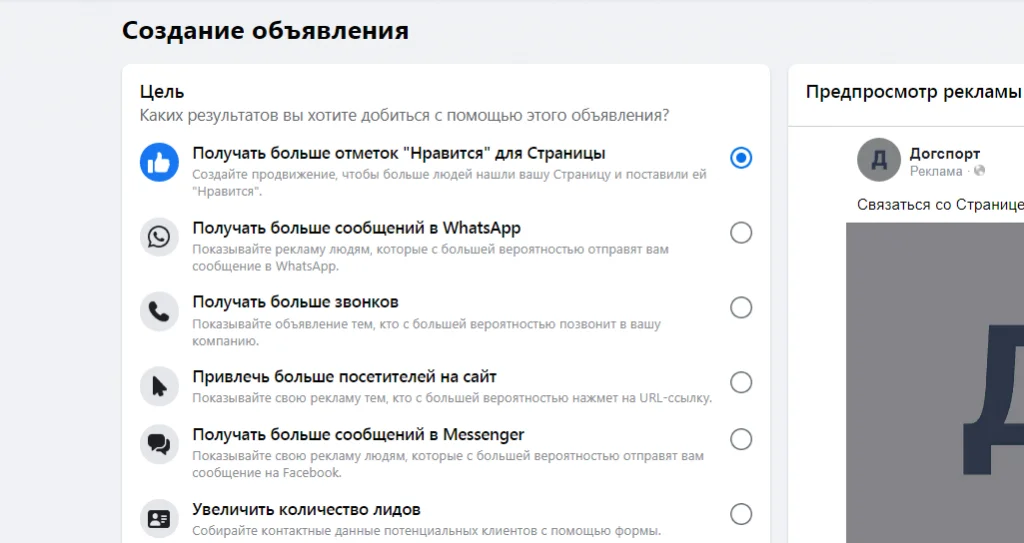Click "Привлечь больше посетителей на сайт" option text
This screenshot has height=543, width=1024.
344,377
